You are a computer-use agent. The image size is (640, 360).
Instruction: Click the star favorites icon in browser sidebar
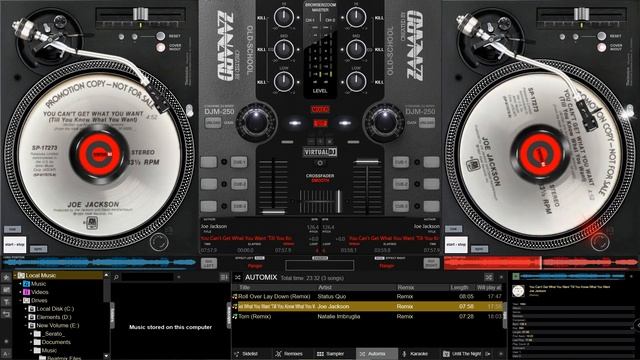click(6, 277)
